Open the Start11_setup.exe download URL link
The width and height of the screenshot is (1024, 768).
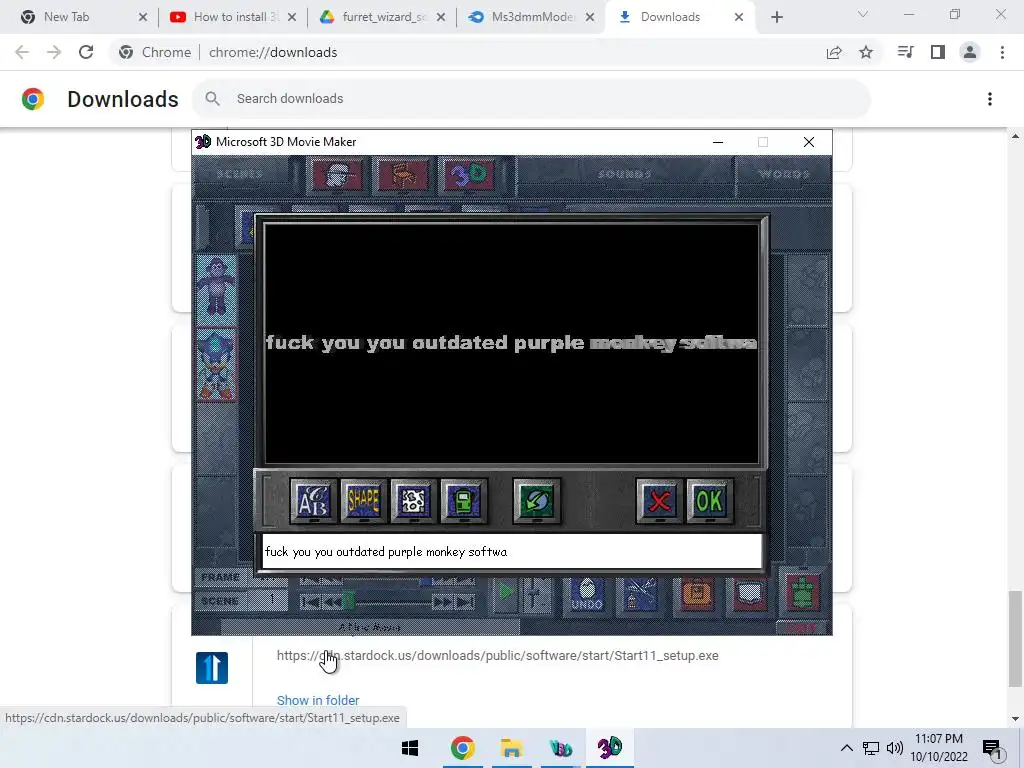tap(497, 656)
